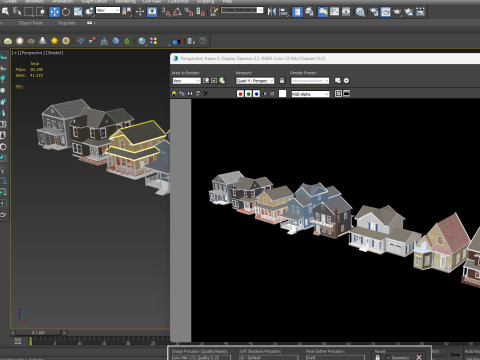
Task: Open Rendered Frame Window from main toolbar
Action: click(x=386, y=12)
